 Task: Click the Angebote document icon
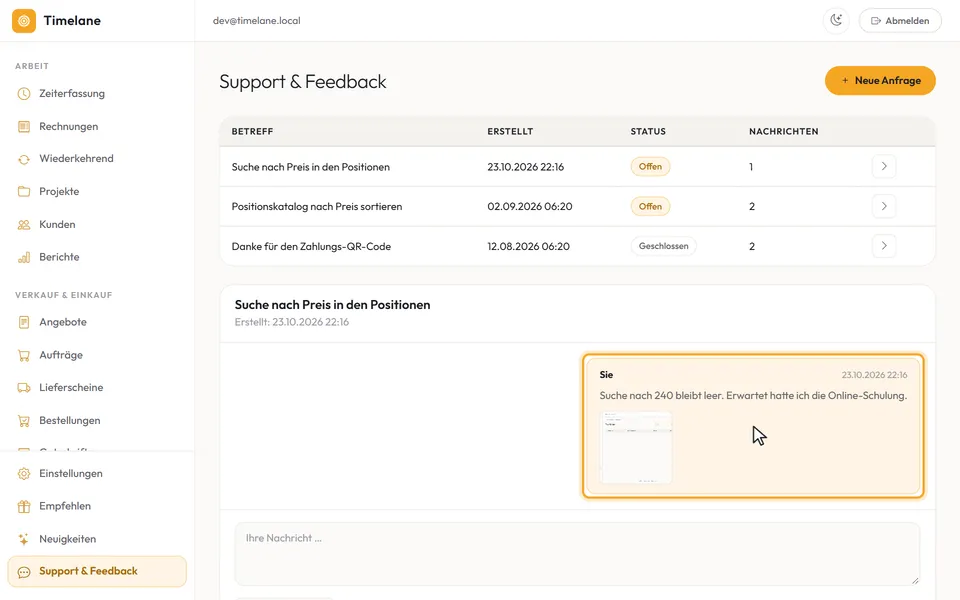[x=24, y=322]
